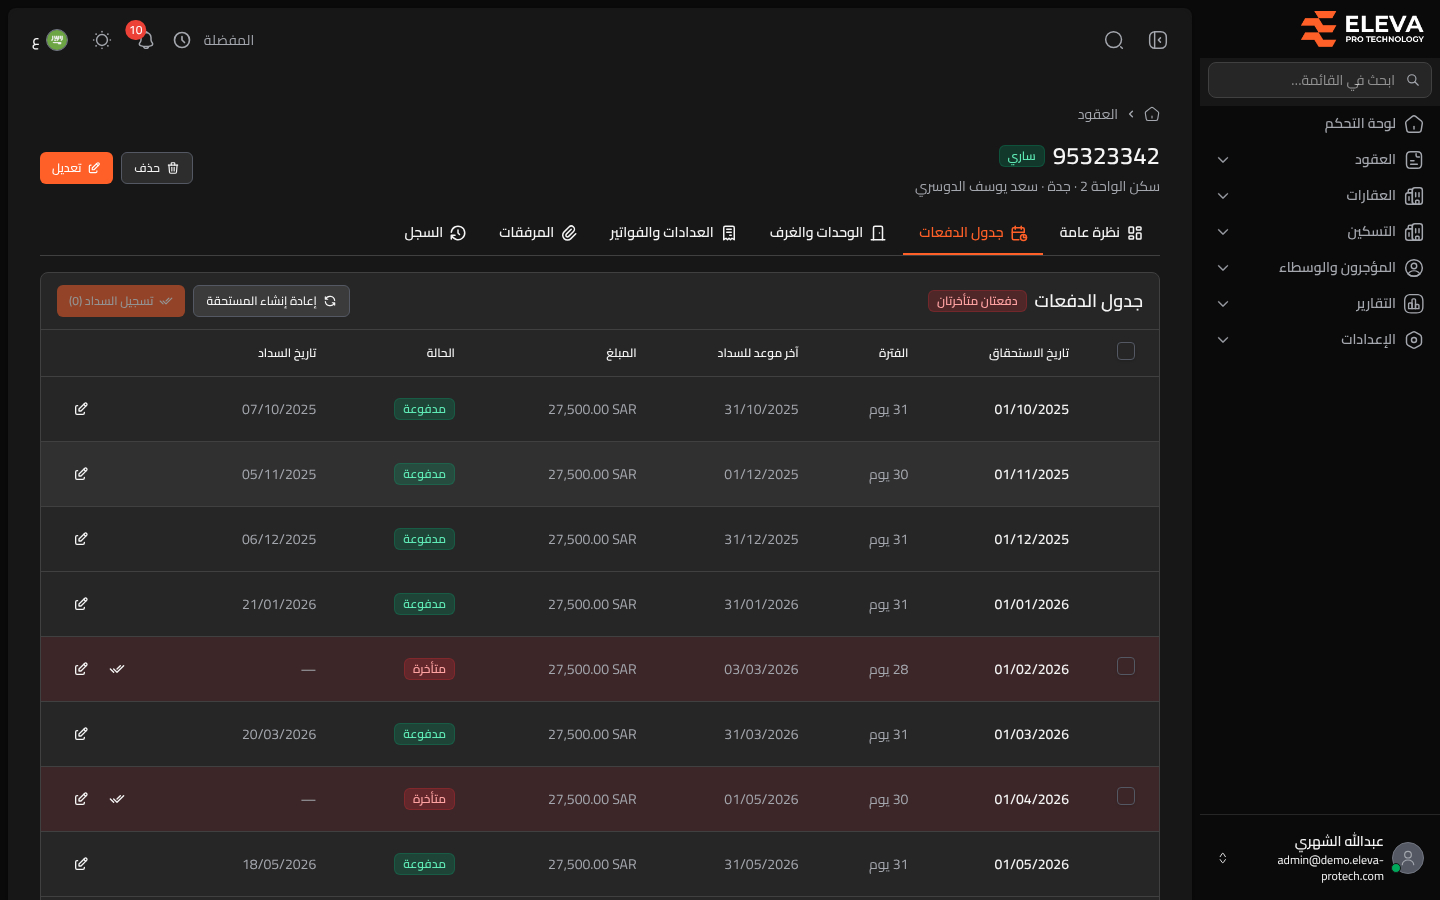1440x900 pixels.
Task: Click the حذف delete button
Action: point(157,168)
